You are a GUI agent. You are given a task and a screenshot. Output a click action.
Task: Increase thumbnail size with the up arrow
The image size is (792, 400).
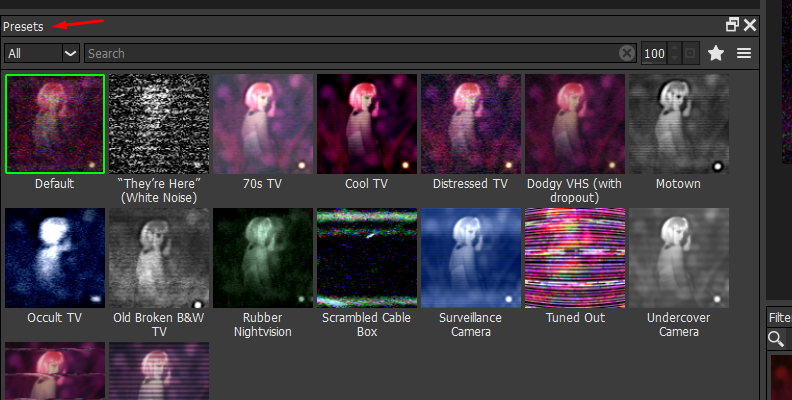tap(674, 48)
